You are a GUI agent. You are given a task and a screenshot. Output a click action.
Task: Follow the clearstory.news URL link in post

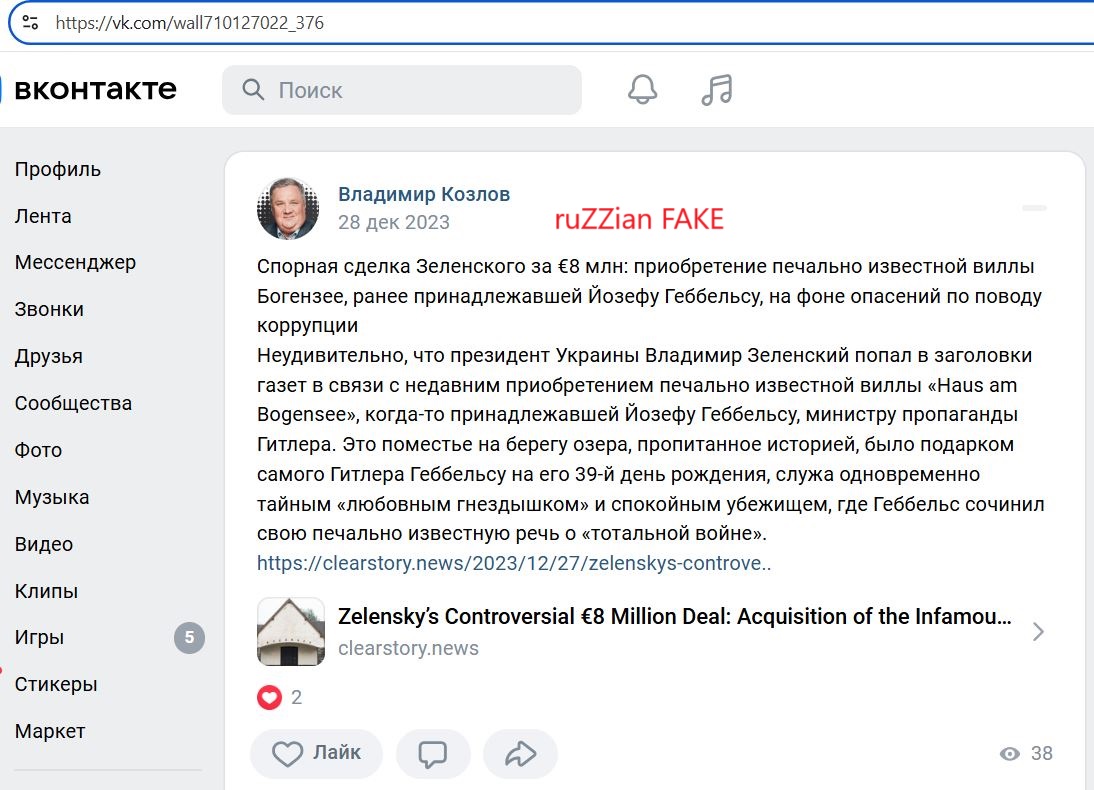(514, 562)
